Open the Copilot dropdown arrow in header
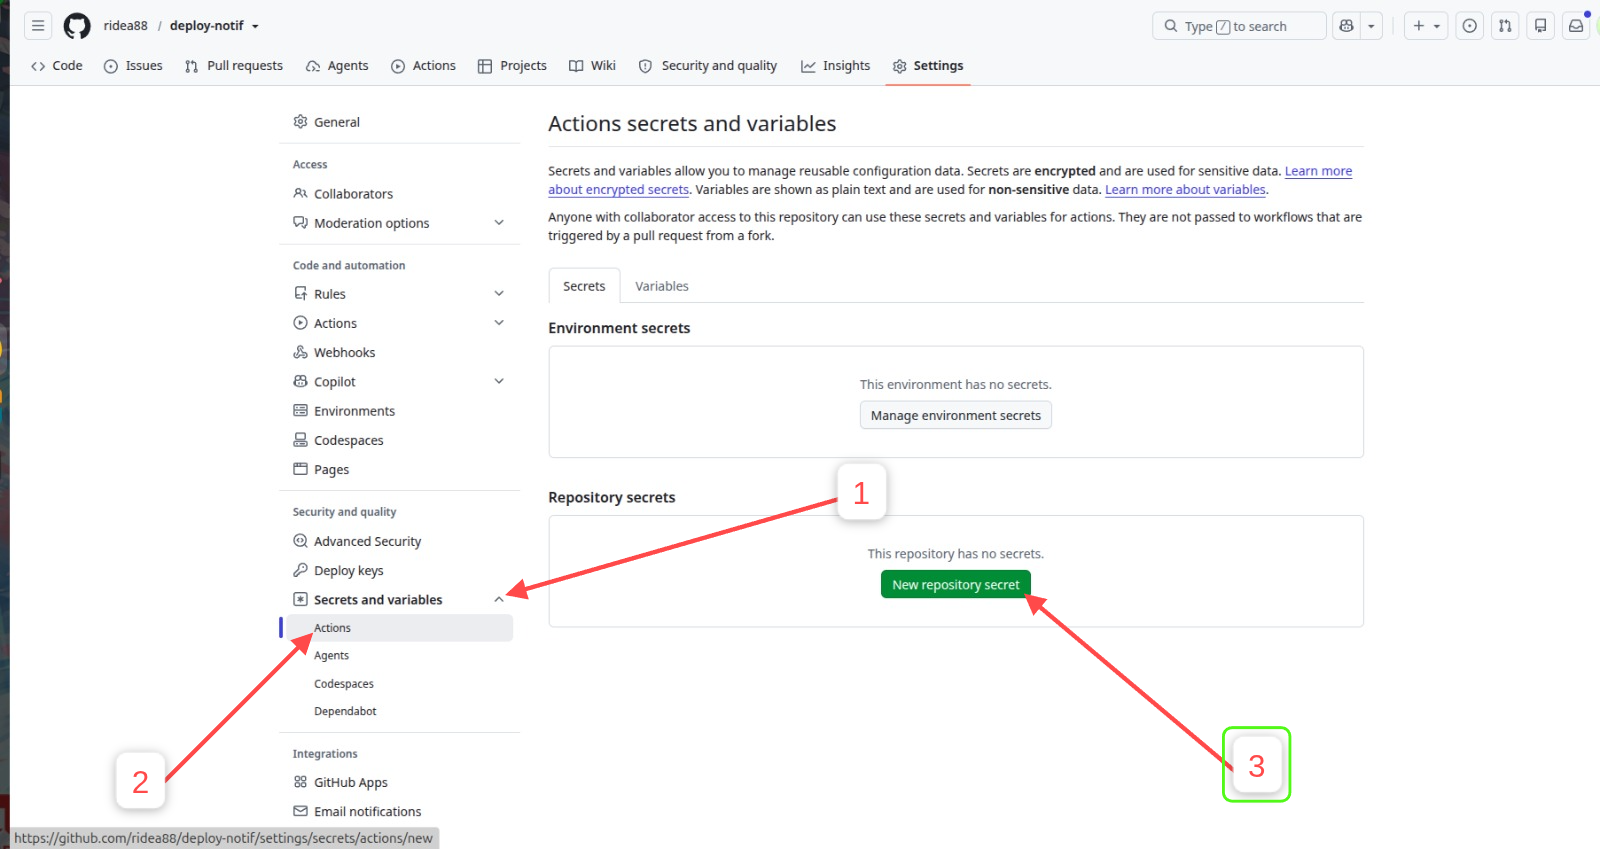Viewport: 1600px width, 849px height. coord(1372,26)
